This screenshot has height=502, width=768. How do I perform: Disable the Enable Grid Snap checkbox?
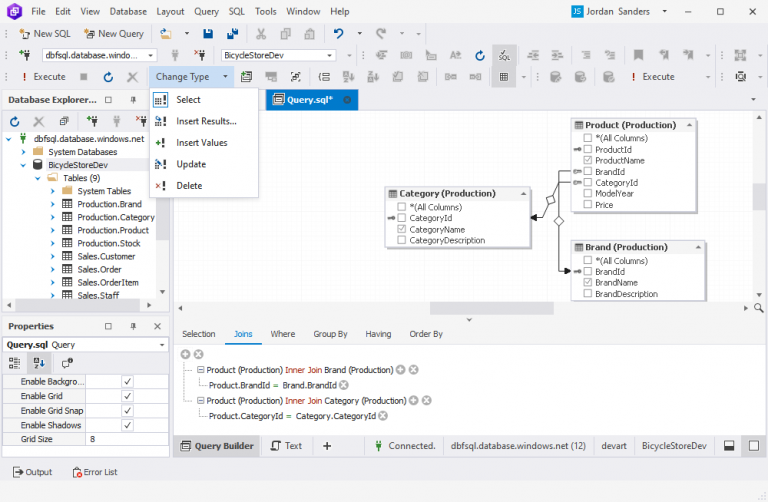(x=127, y=411)
